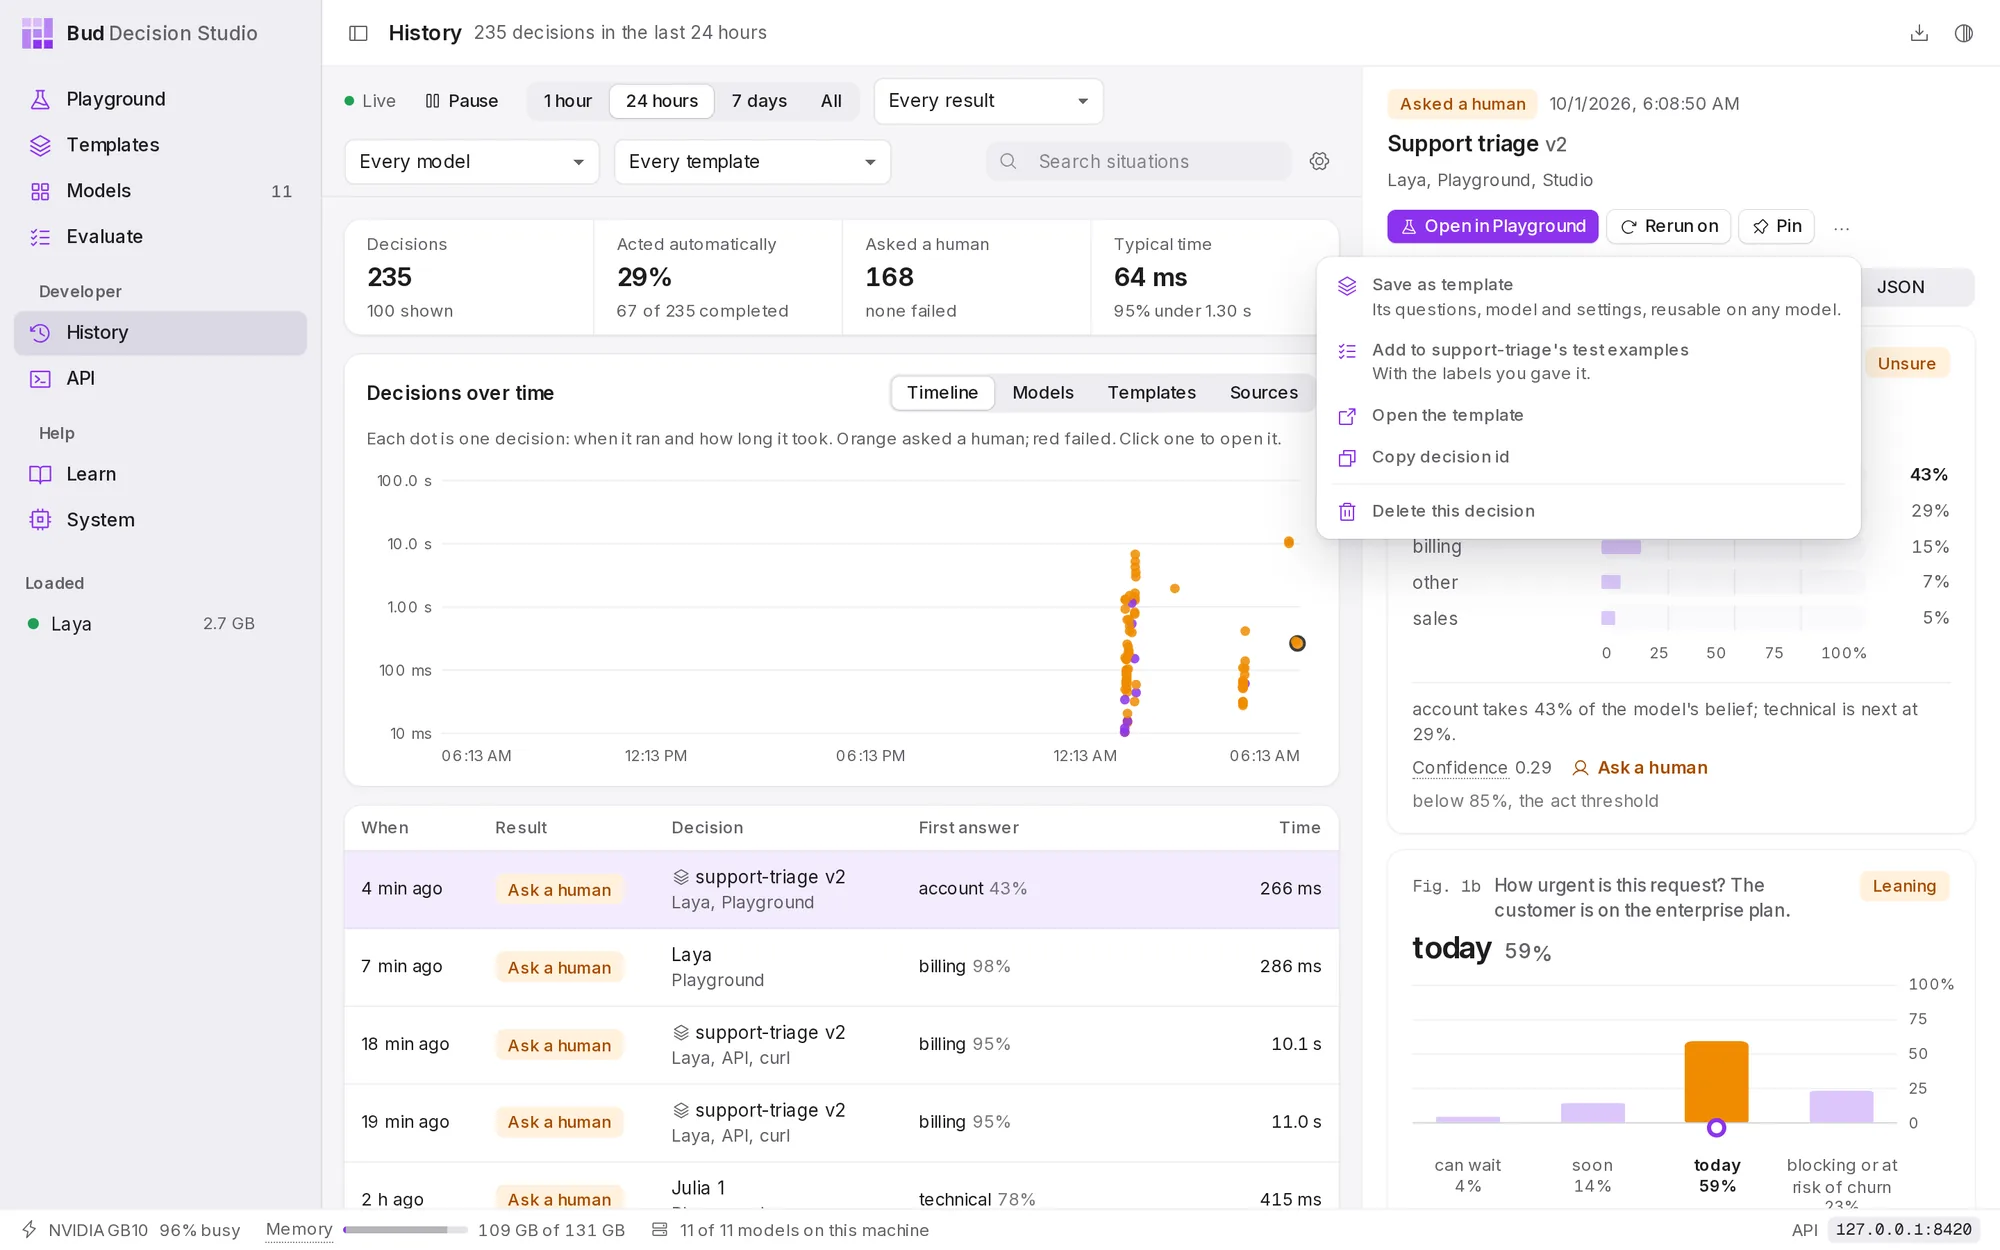Open the Learn help page

[160, 474]
